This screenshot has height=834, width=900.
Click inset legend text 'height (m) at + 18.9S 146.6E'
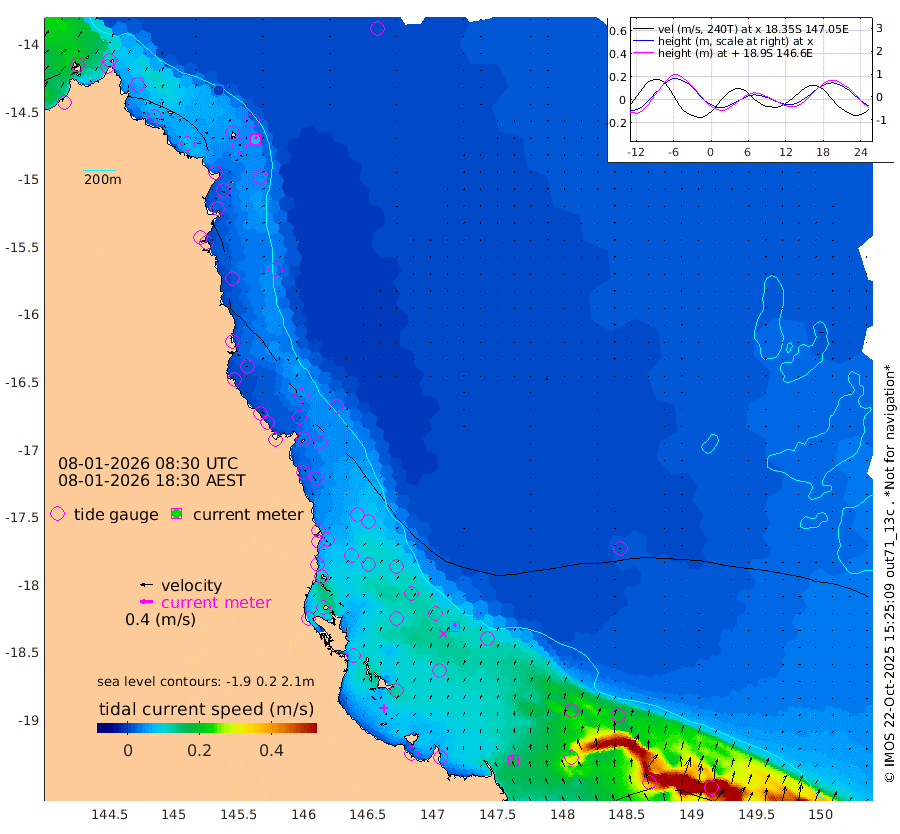click(x=735, y=53)
